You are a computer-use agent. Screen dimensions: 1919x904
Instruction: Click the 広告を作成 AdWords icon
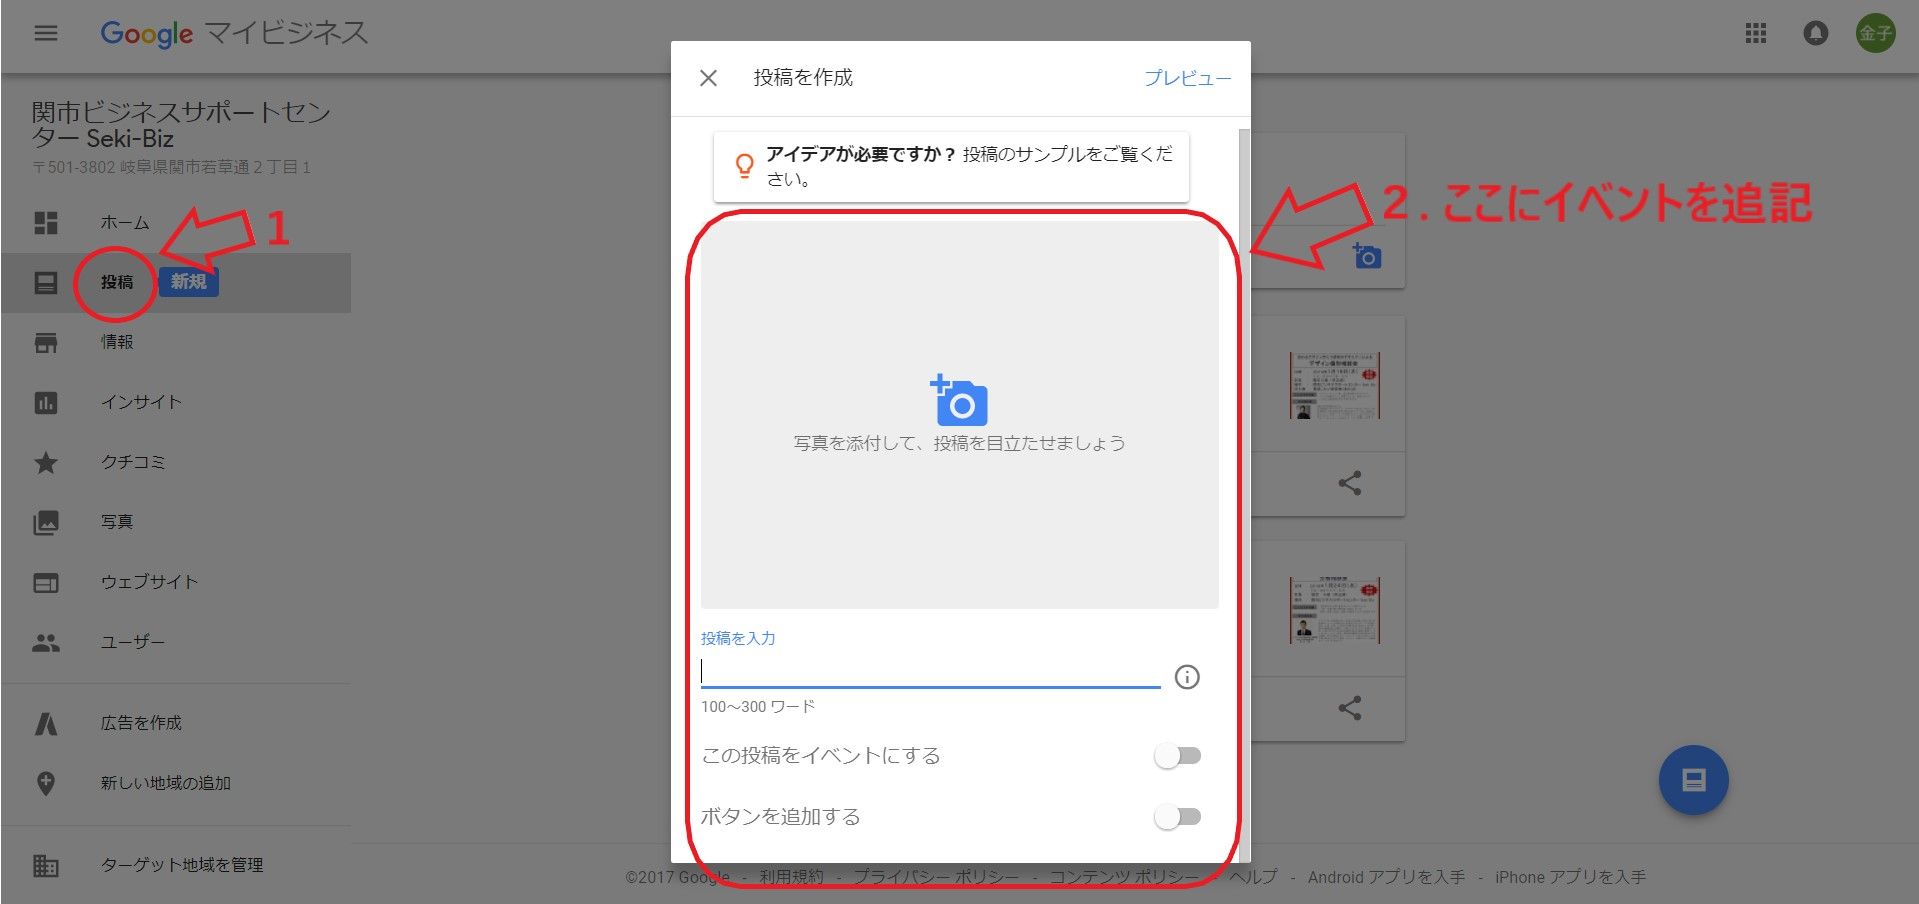coord(46,723)
